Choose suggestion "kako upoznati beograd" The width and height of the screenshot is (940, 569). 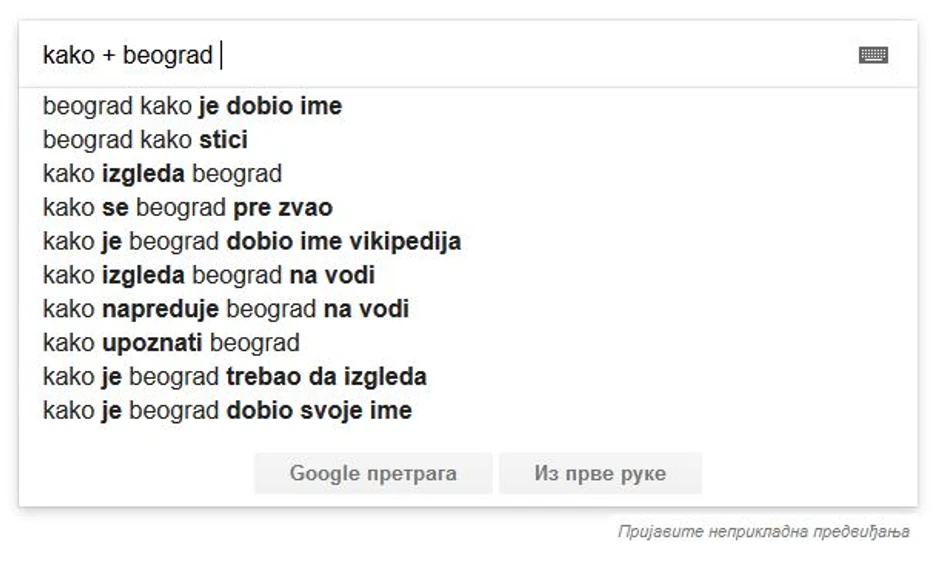tap(171, 343)
